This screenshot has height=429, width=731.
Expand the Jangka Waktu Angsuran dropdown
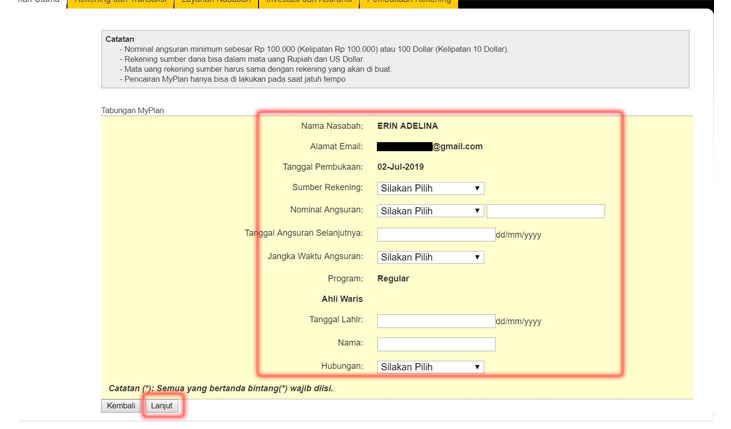[x=430, y=257]
